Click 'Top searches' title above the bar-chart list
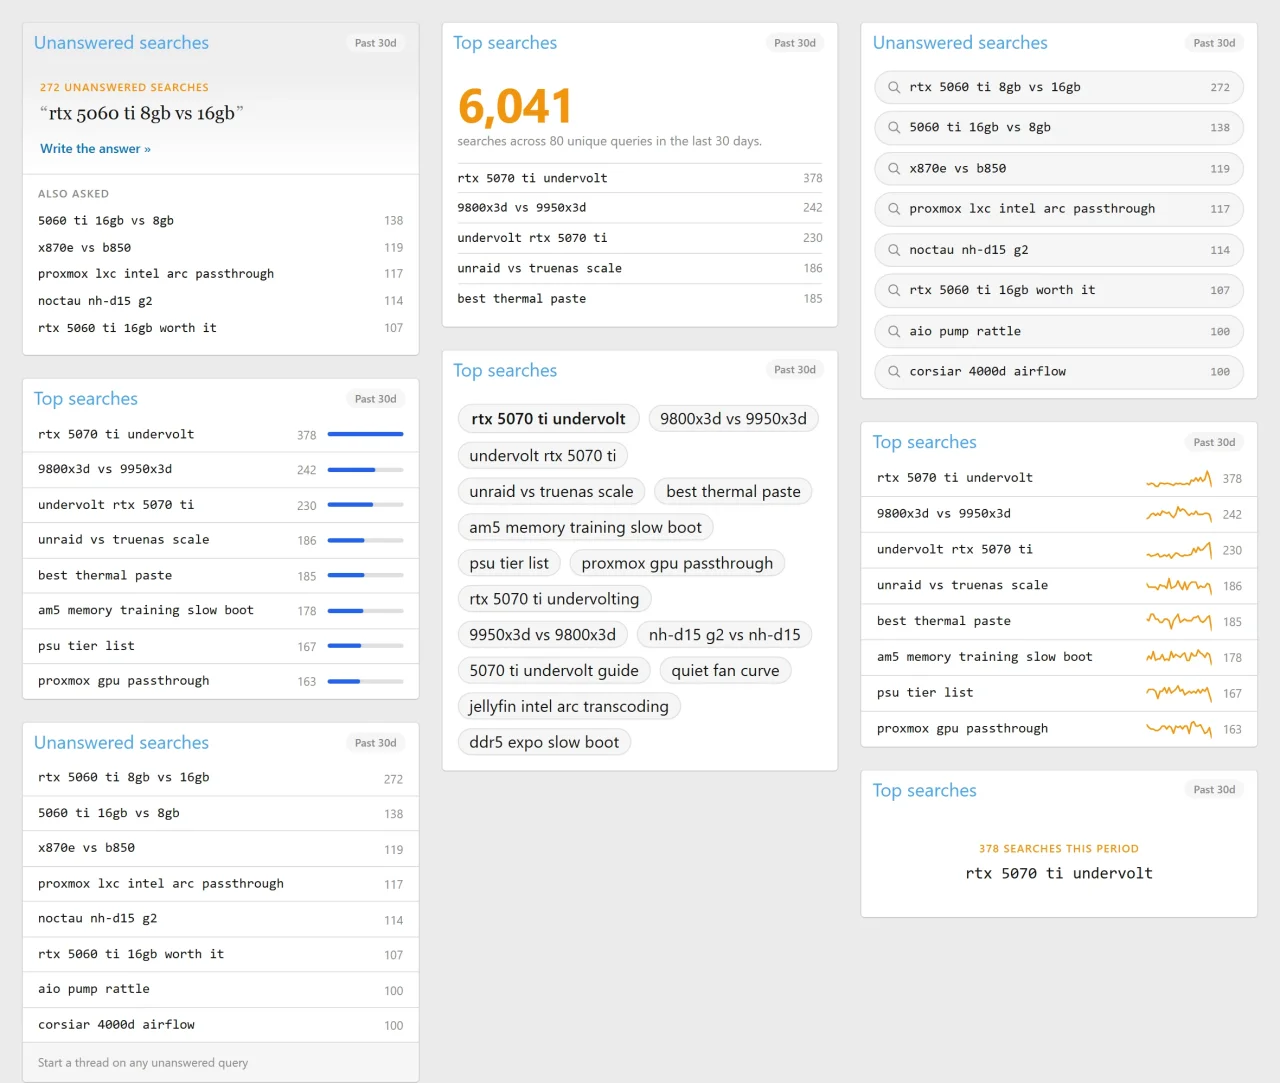This screenshot has width=1280, height=1083. pos(86,399)
